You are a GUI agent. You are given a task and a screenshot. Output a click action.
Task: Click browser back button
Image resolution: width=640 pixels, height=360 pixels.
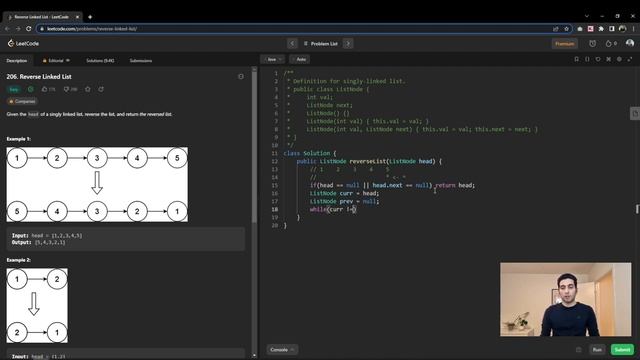[x=7, y=29]
